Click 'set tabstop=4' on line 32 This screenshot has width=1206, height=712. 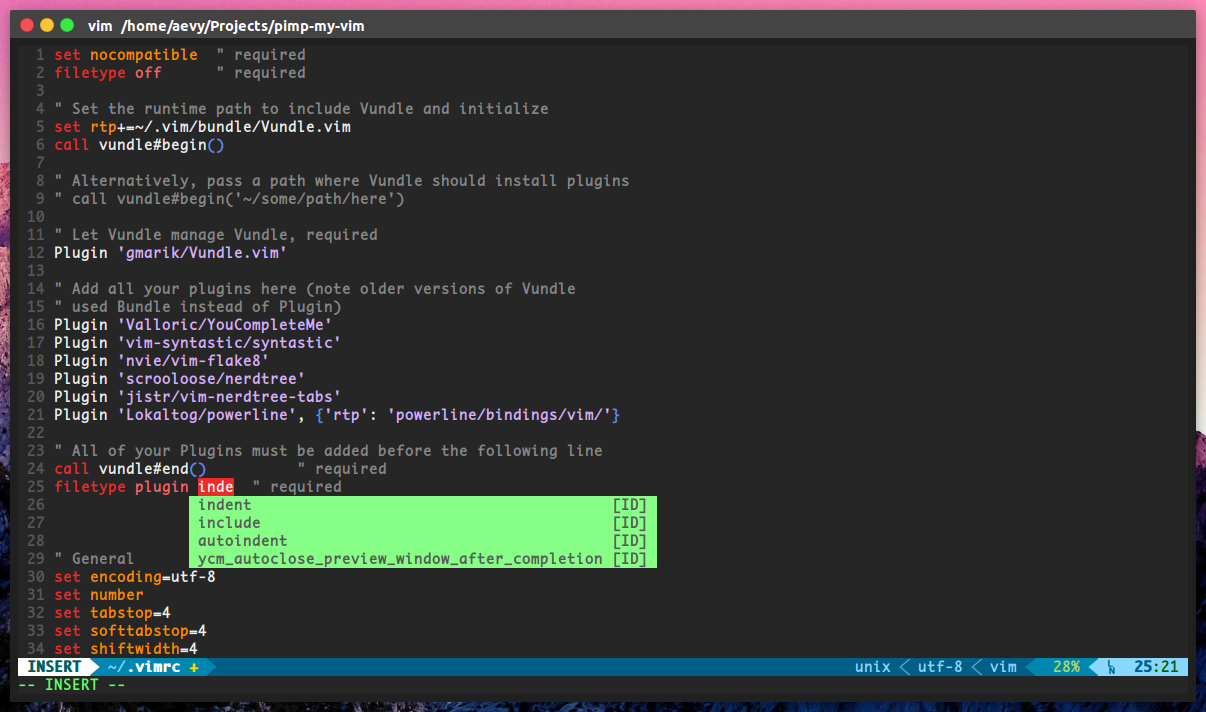pyautogui.click(x=112, y=613)
